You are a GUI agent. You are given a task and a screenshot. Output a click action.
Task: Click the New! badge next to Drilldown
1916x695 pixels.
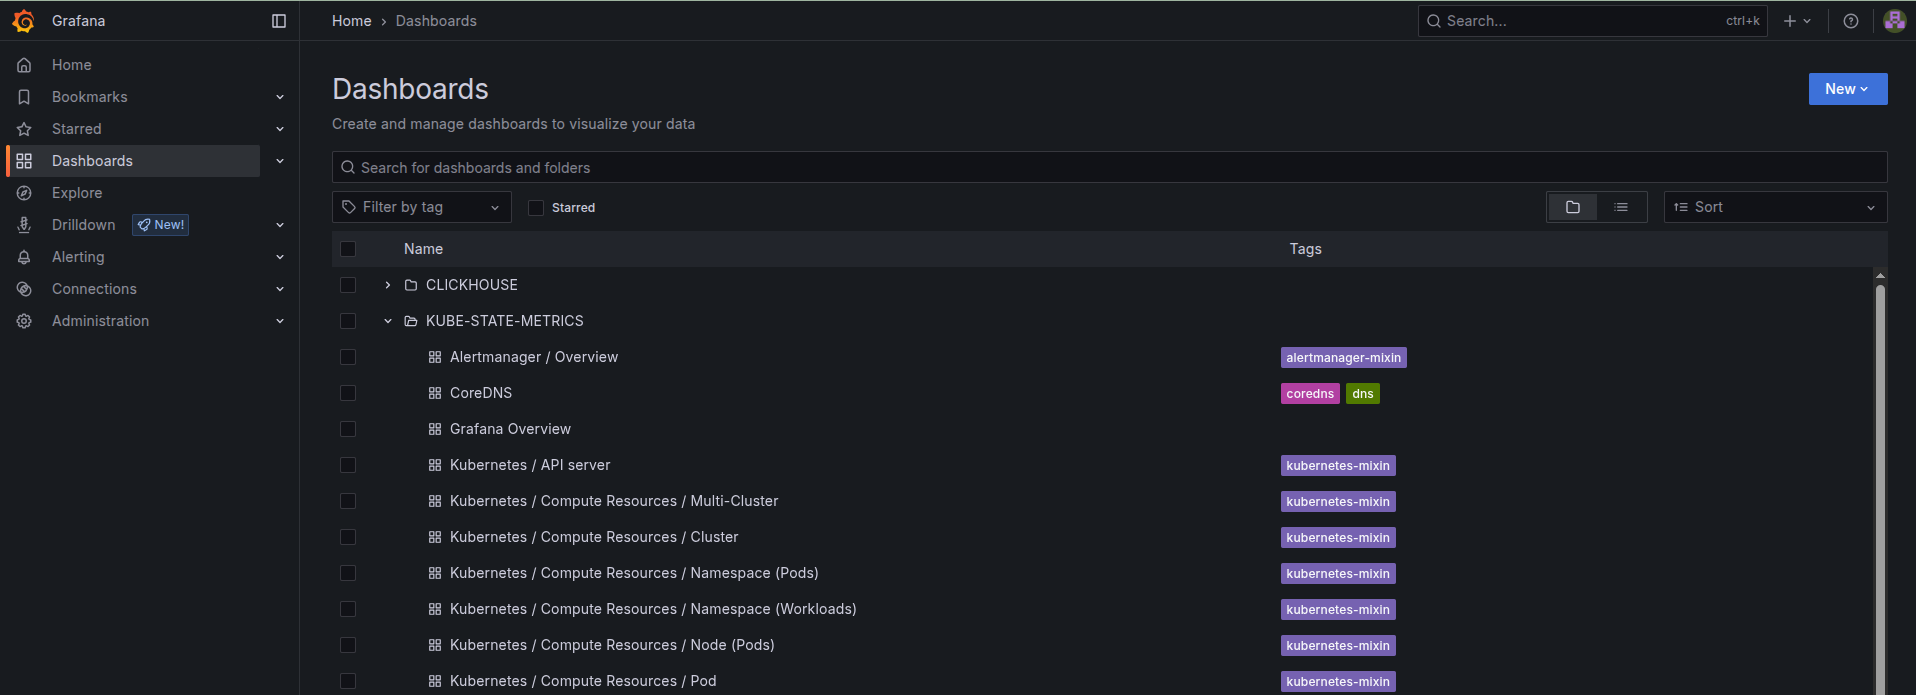pos(161,225)
